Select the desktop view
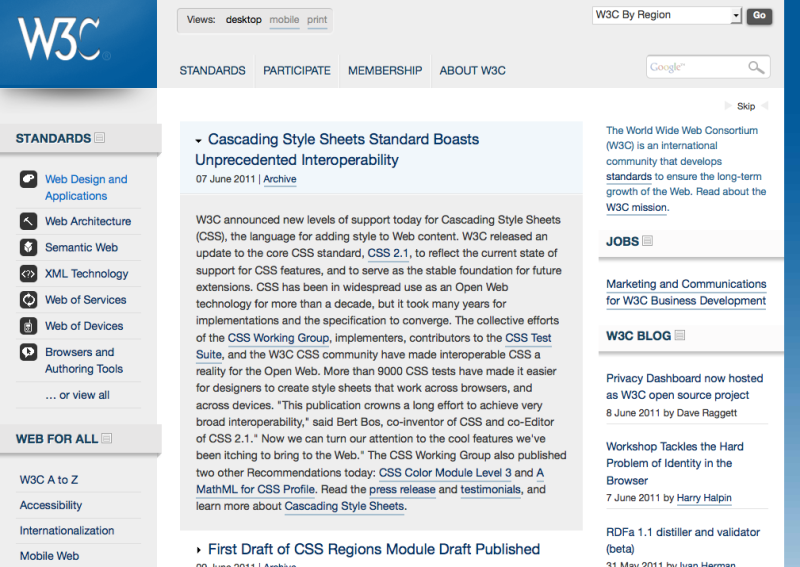This screenshot has height=567, width=800. click(243, 20)
